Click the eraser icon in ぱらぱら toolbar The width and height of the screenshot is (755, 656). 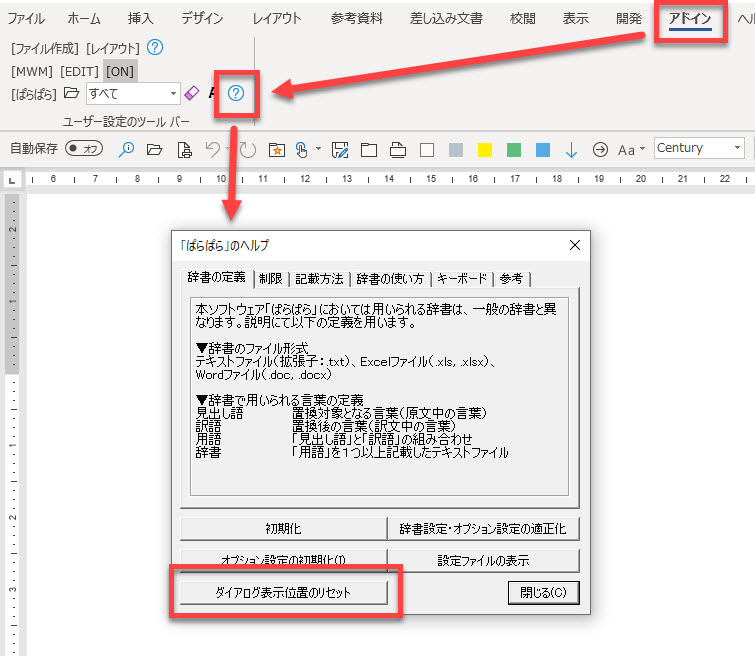point(192,93)
